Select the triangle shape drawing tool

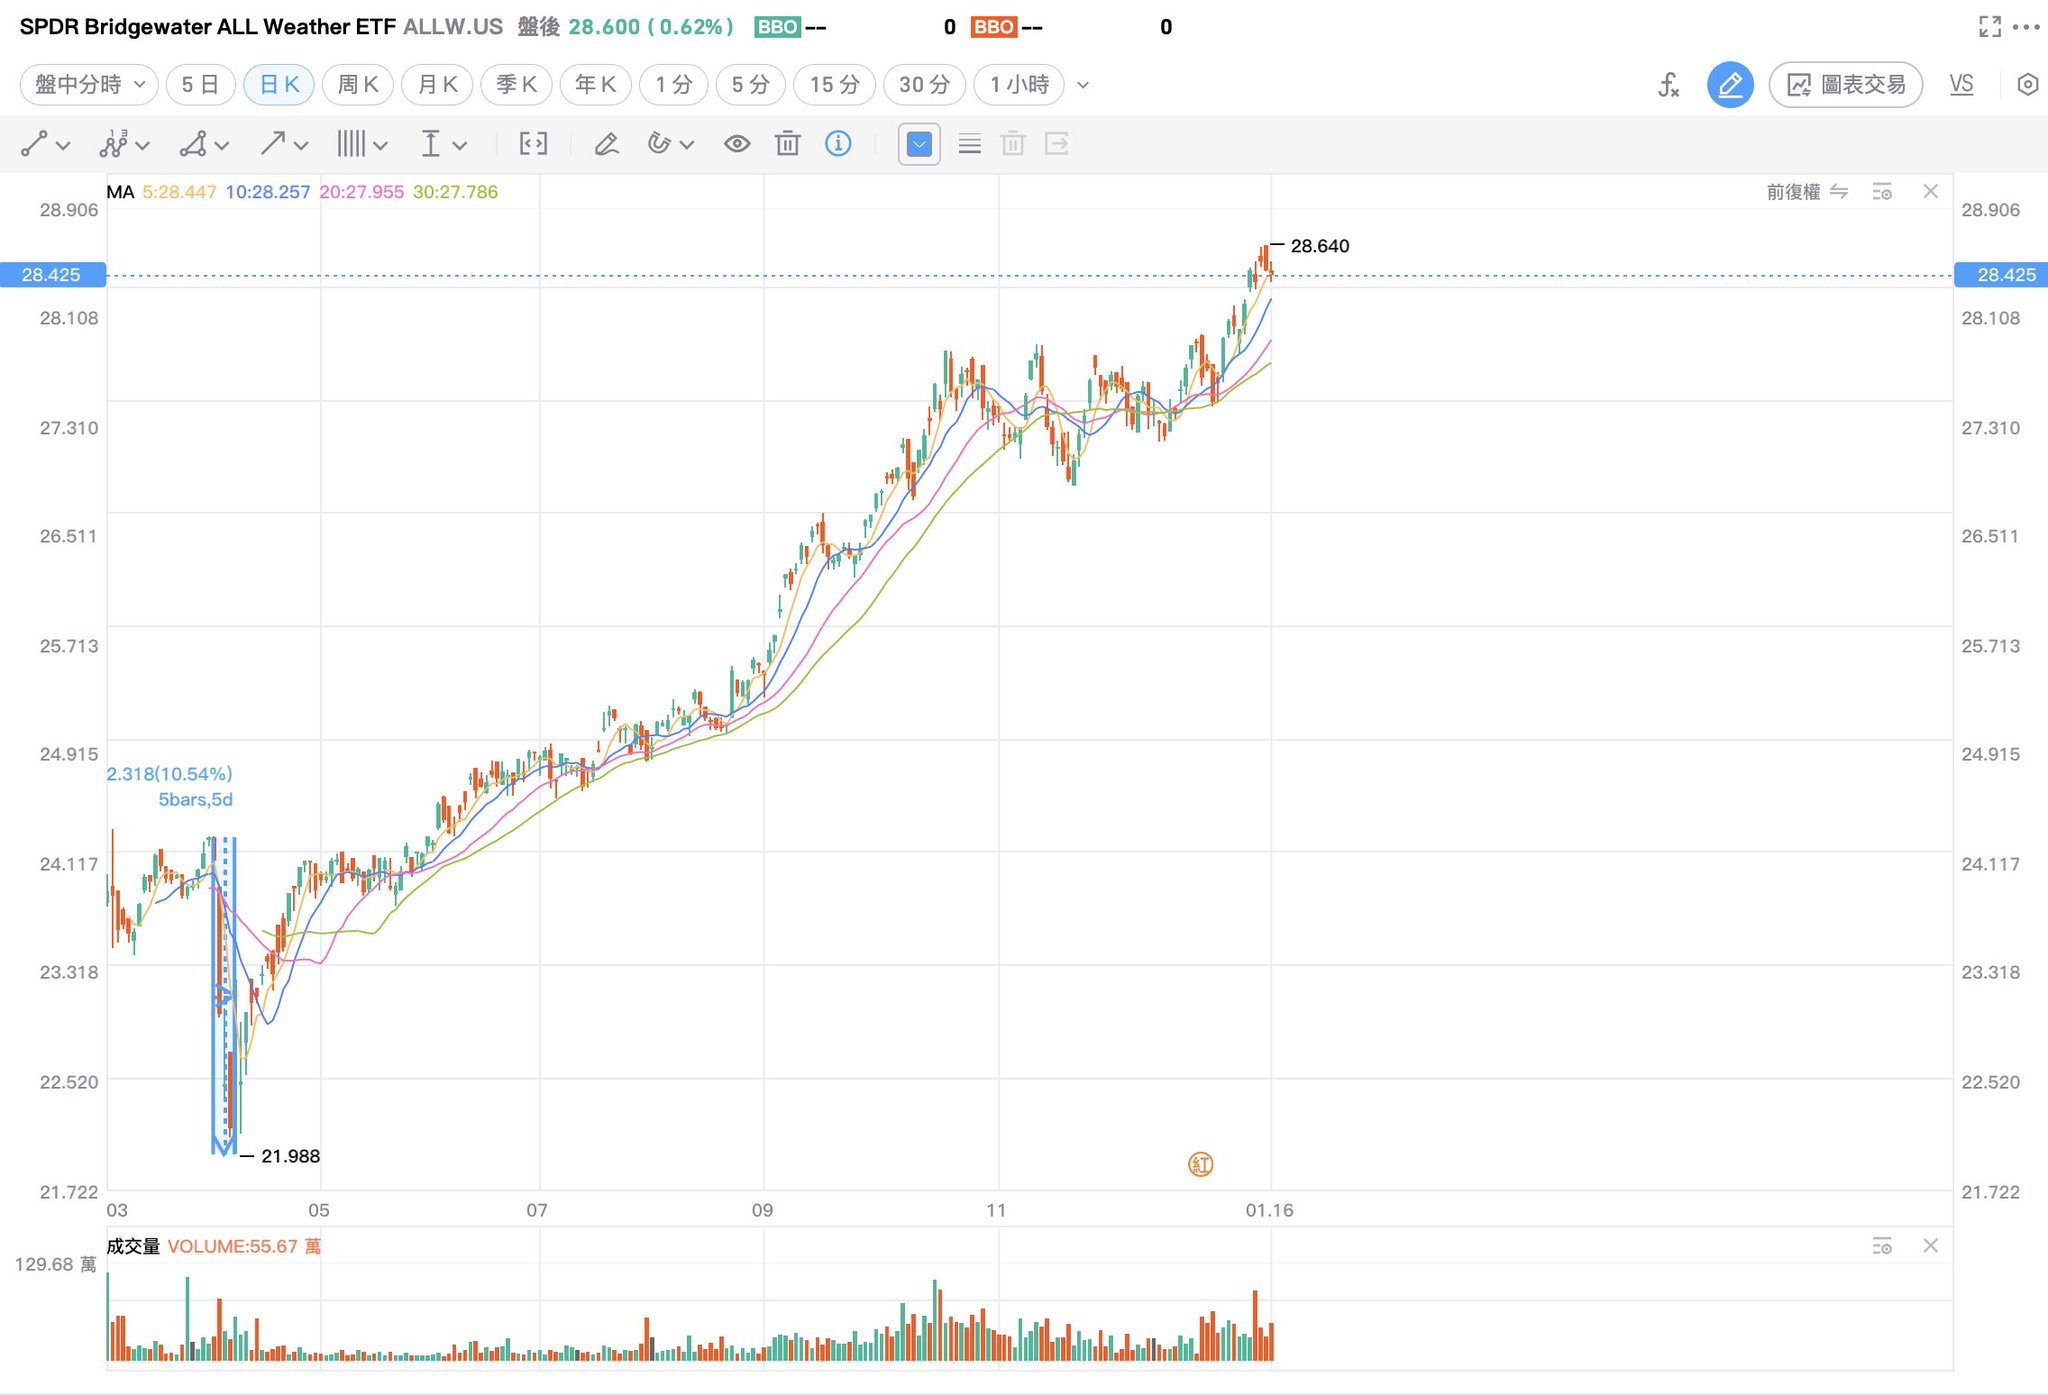click(x=192, y=145)
